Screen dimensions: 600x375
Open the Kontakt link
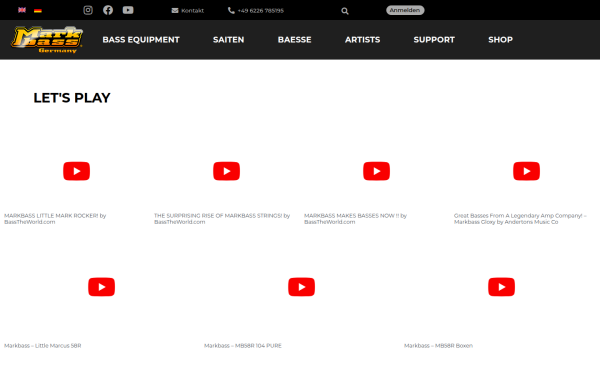click(x=192, y=10)
